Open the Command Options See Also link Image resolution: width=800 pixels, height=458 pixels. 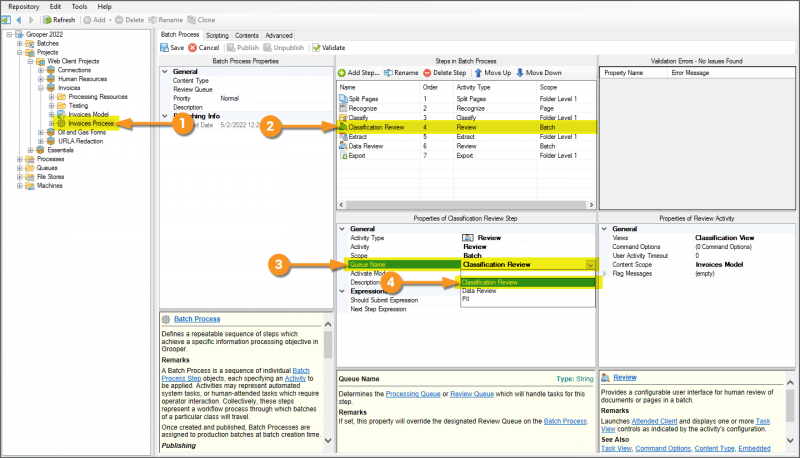[663, 448]
